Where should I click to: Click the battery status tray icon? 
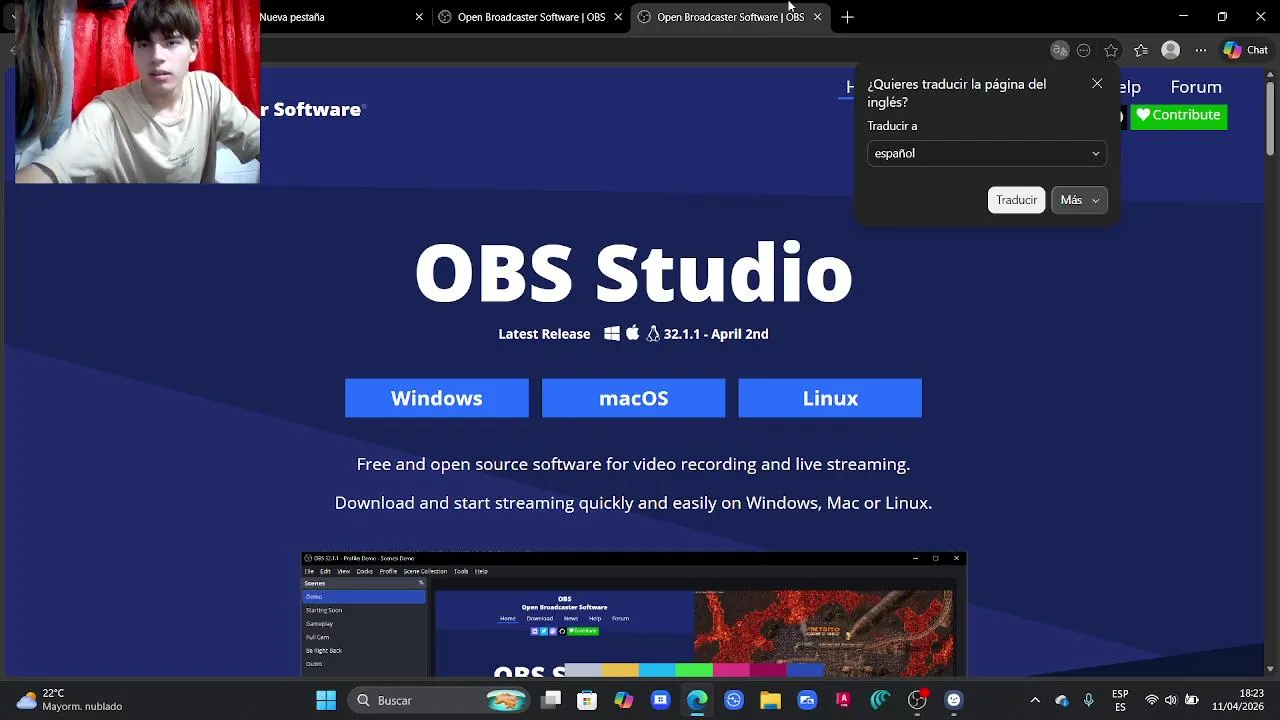pos(1191,700)
